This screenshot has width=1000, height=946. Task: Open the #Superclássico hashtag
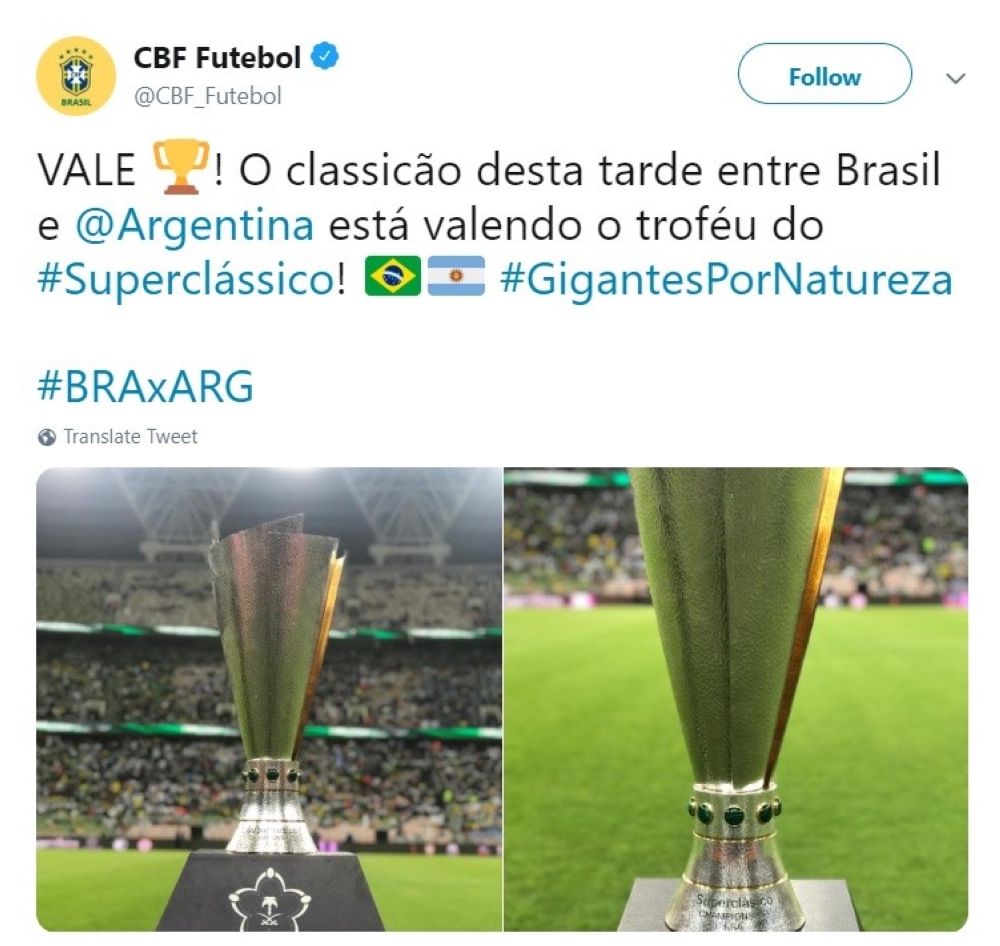[186, 280]
